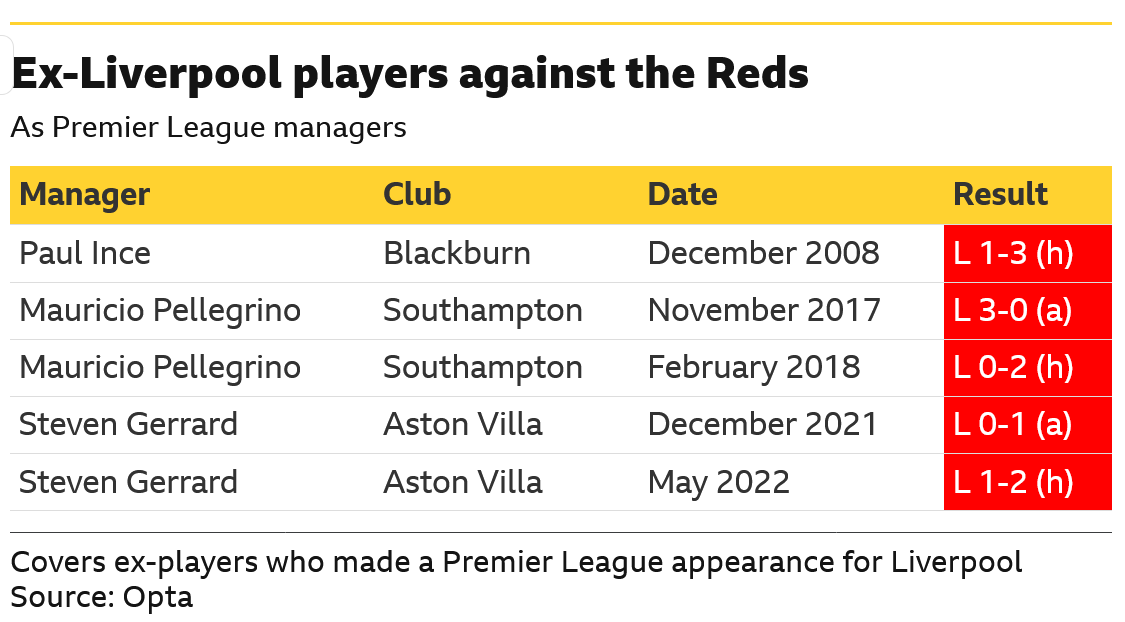The image size is (1125, 622).
Task: Select the November 2017 date cell
Action: click(x=763, y=311)
